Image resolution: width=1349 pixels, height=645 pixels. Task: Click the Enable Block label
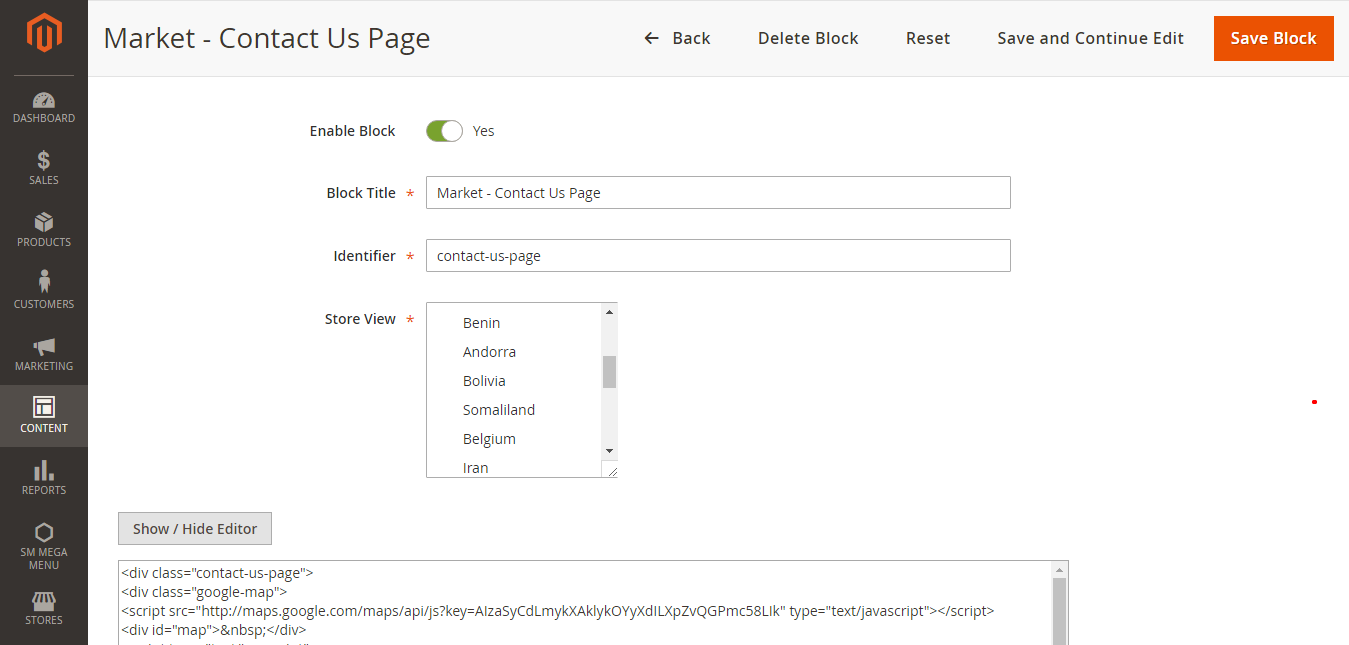click(352, 131)
